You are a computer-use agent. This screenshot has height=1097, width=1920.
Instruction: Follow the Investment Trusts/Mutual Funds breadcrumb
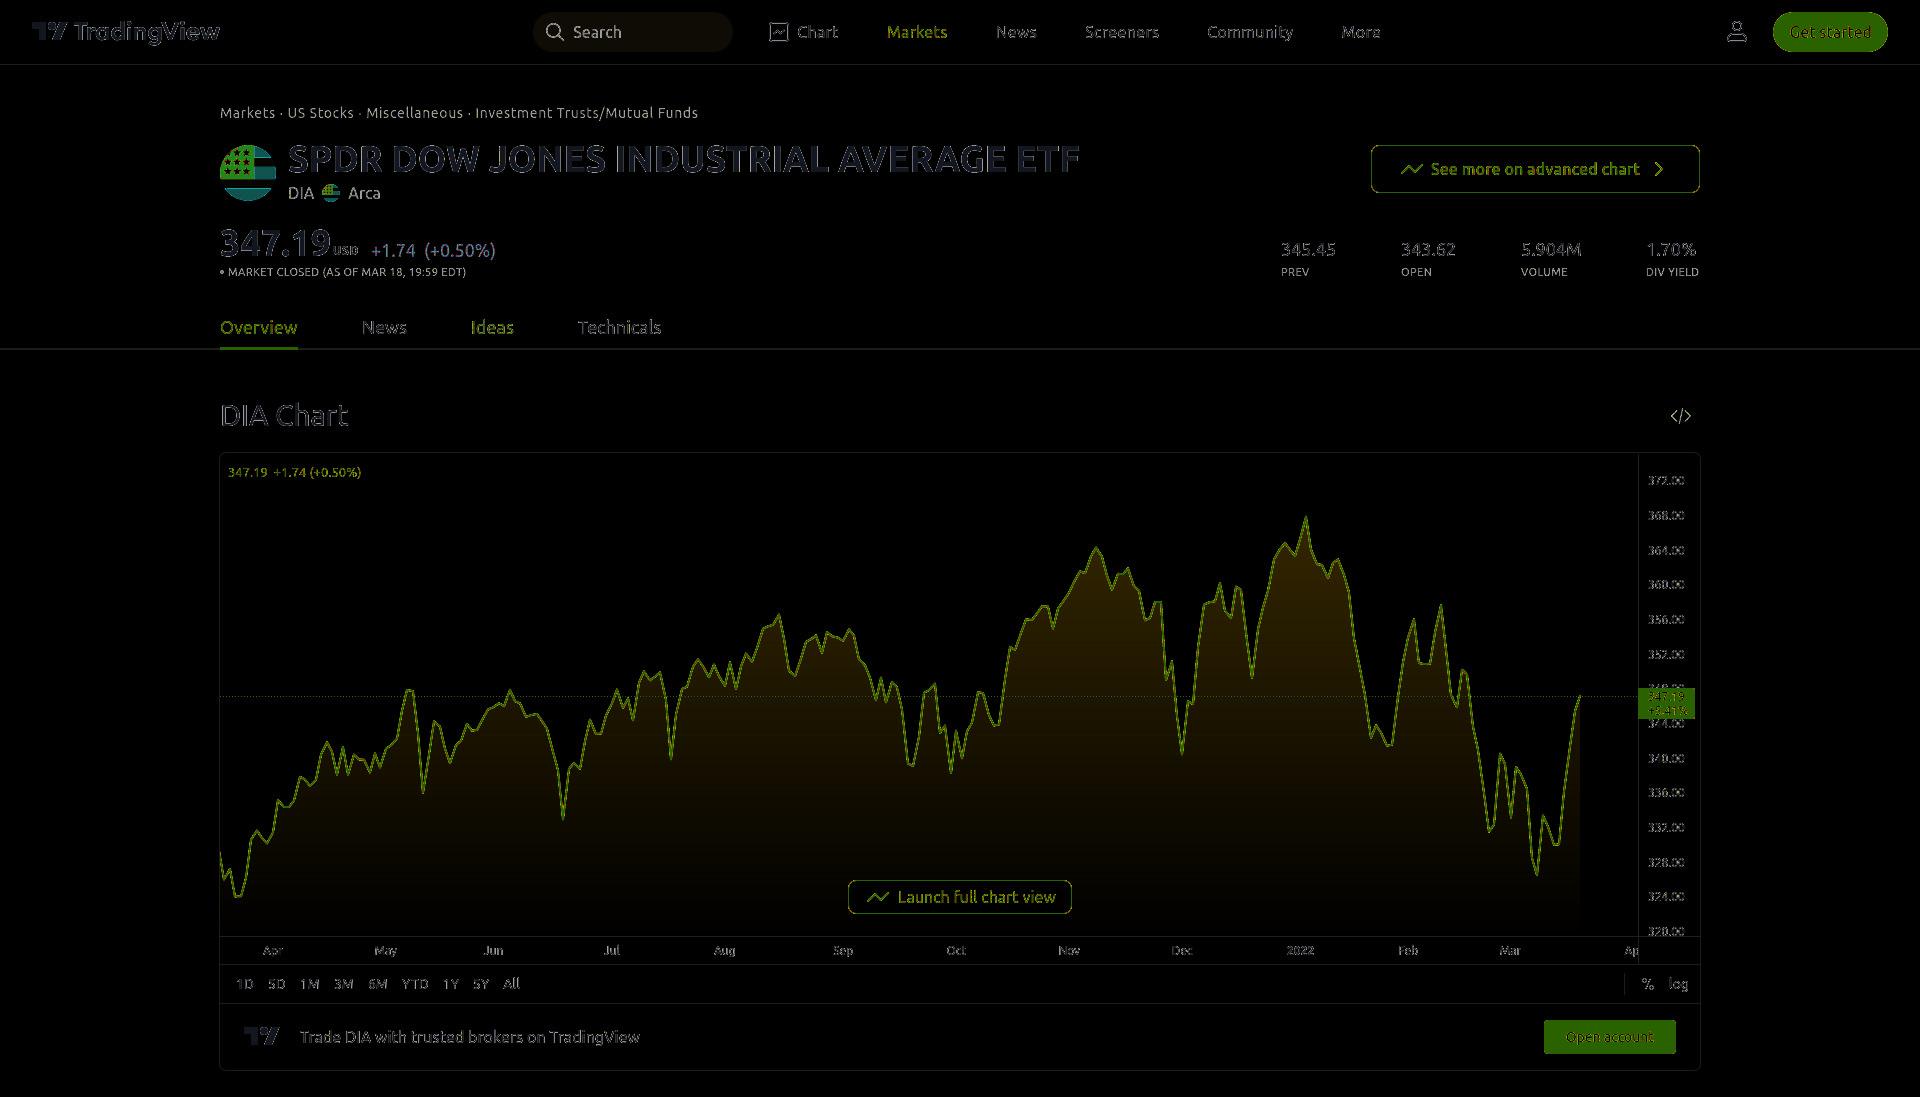tap(586, 113)
